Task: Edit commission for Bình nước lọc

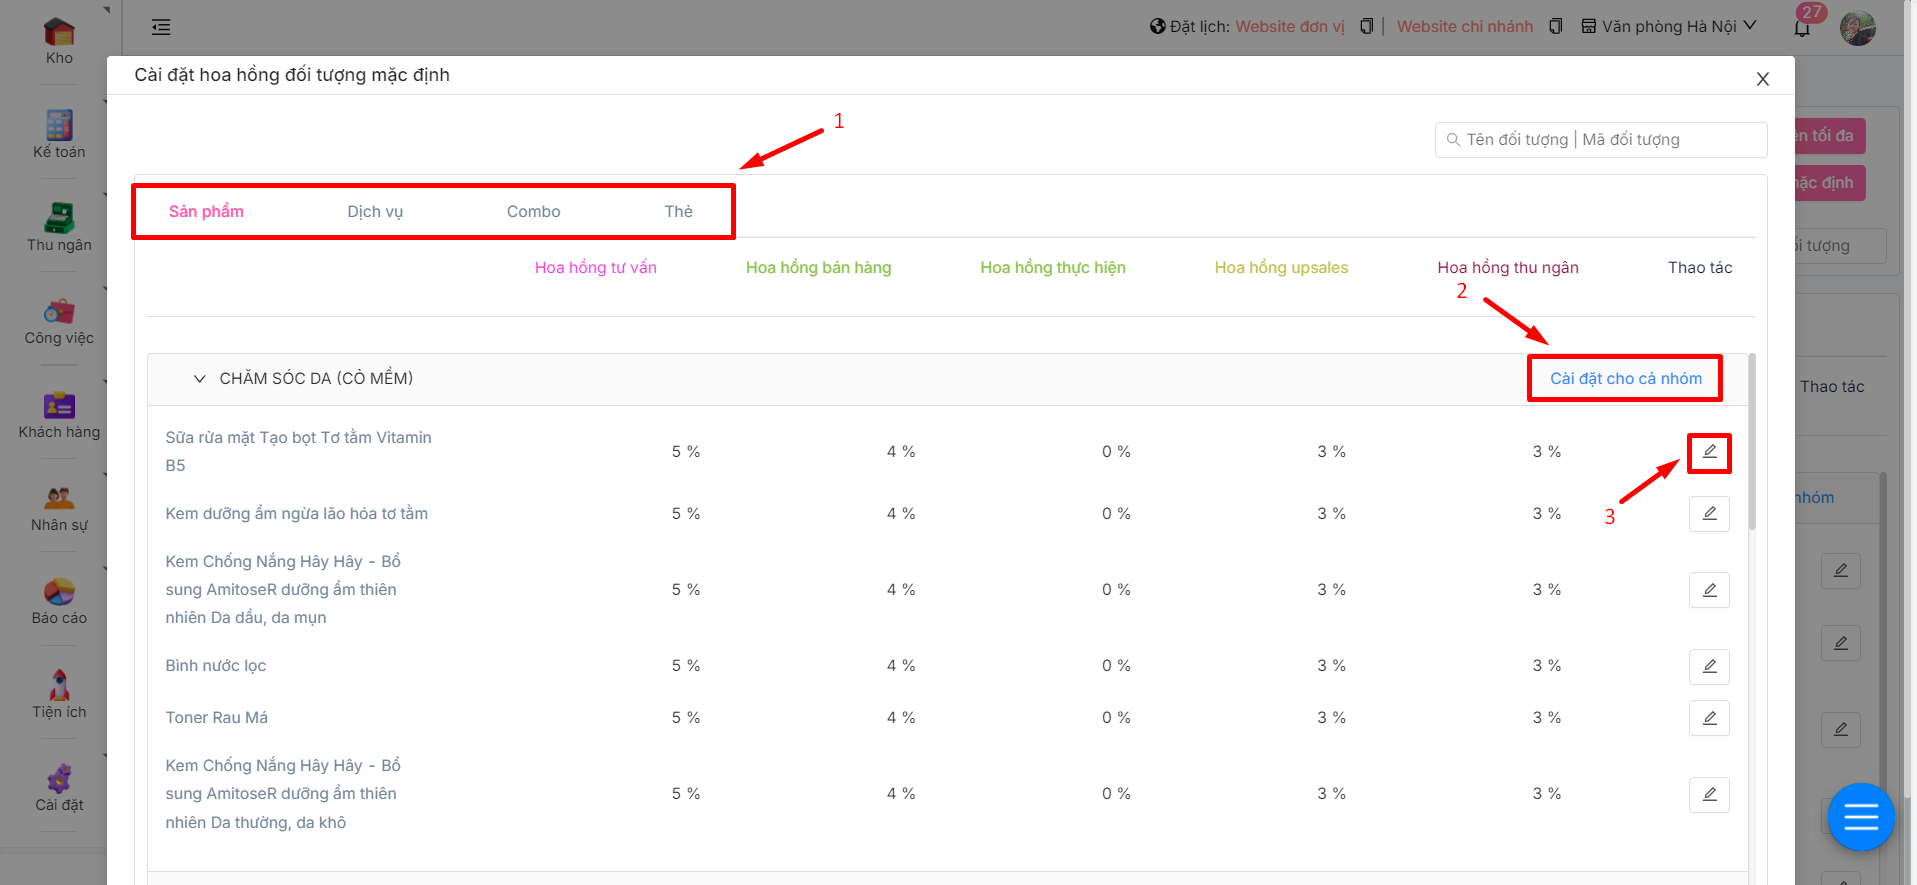Action: [x=1709, y=666]
